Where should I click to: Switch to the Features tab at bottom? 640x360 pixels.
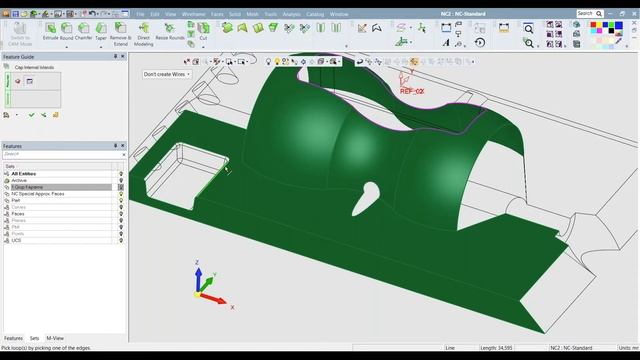tap(13, 338)
